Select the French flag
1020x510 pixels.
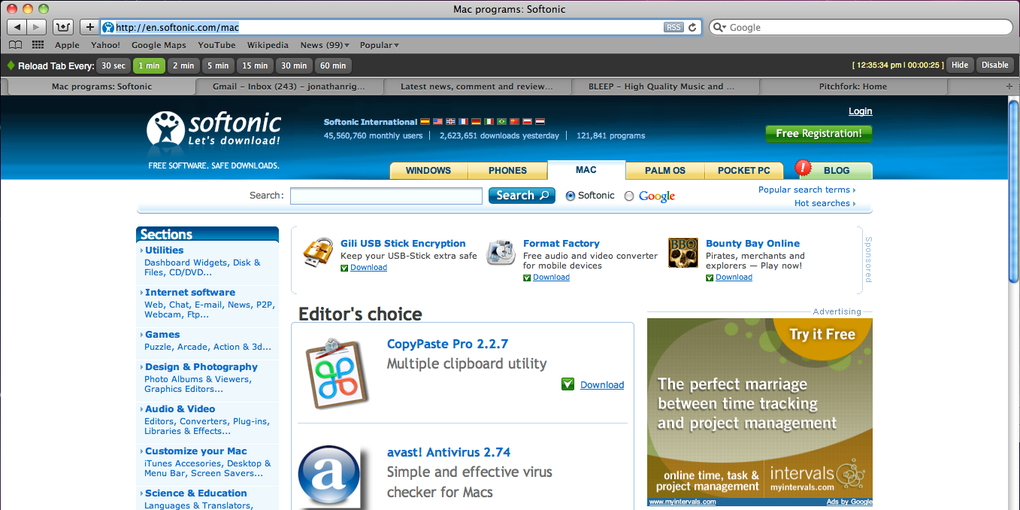point(463,122)
